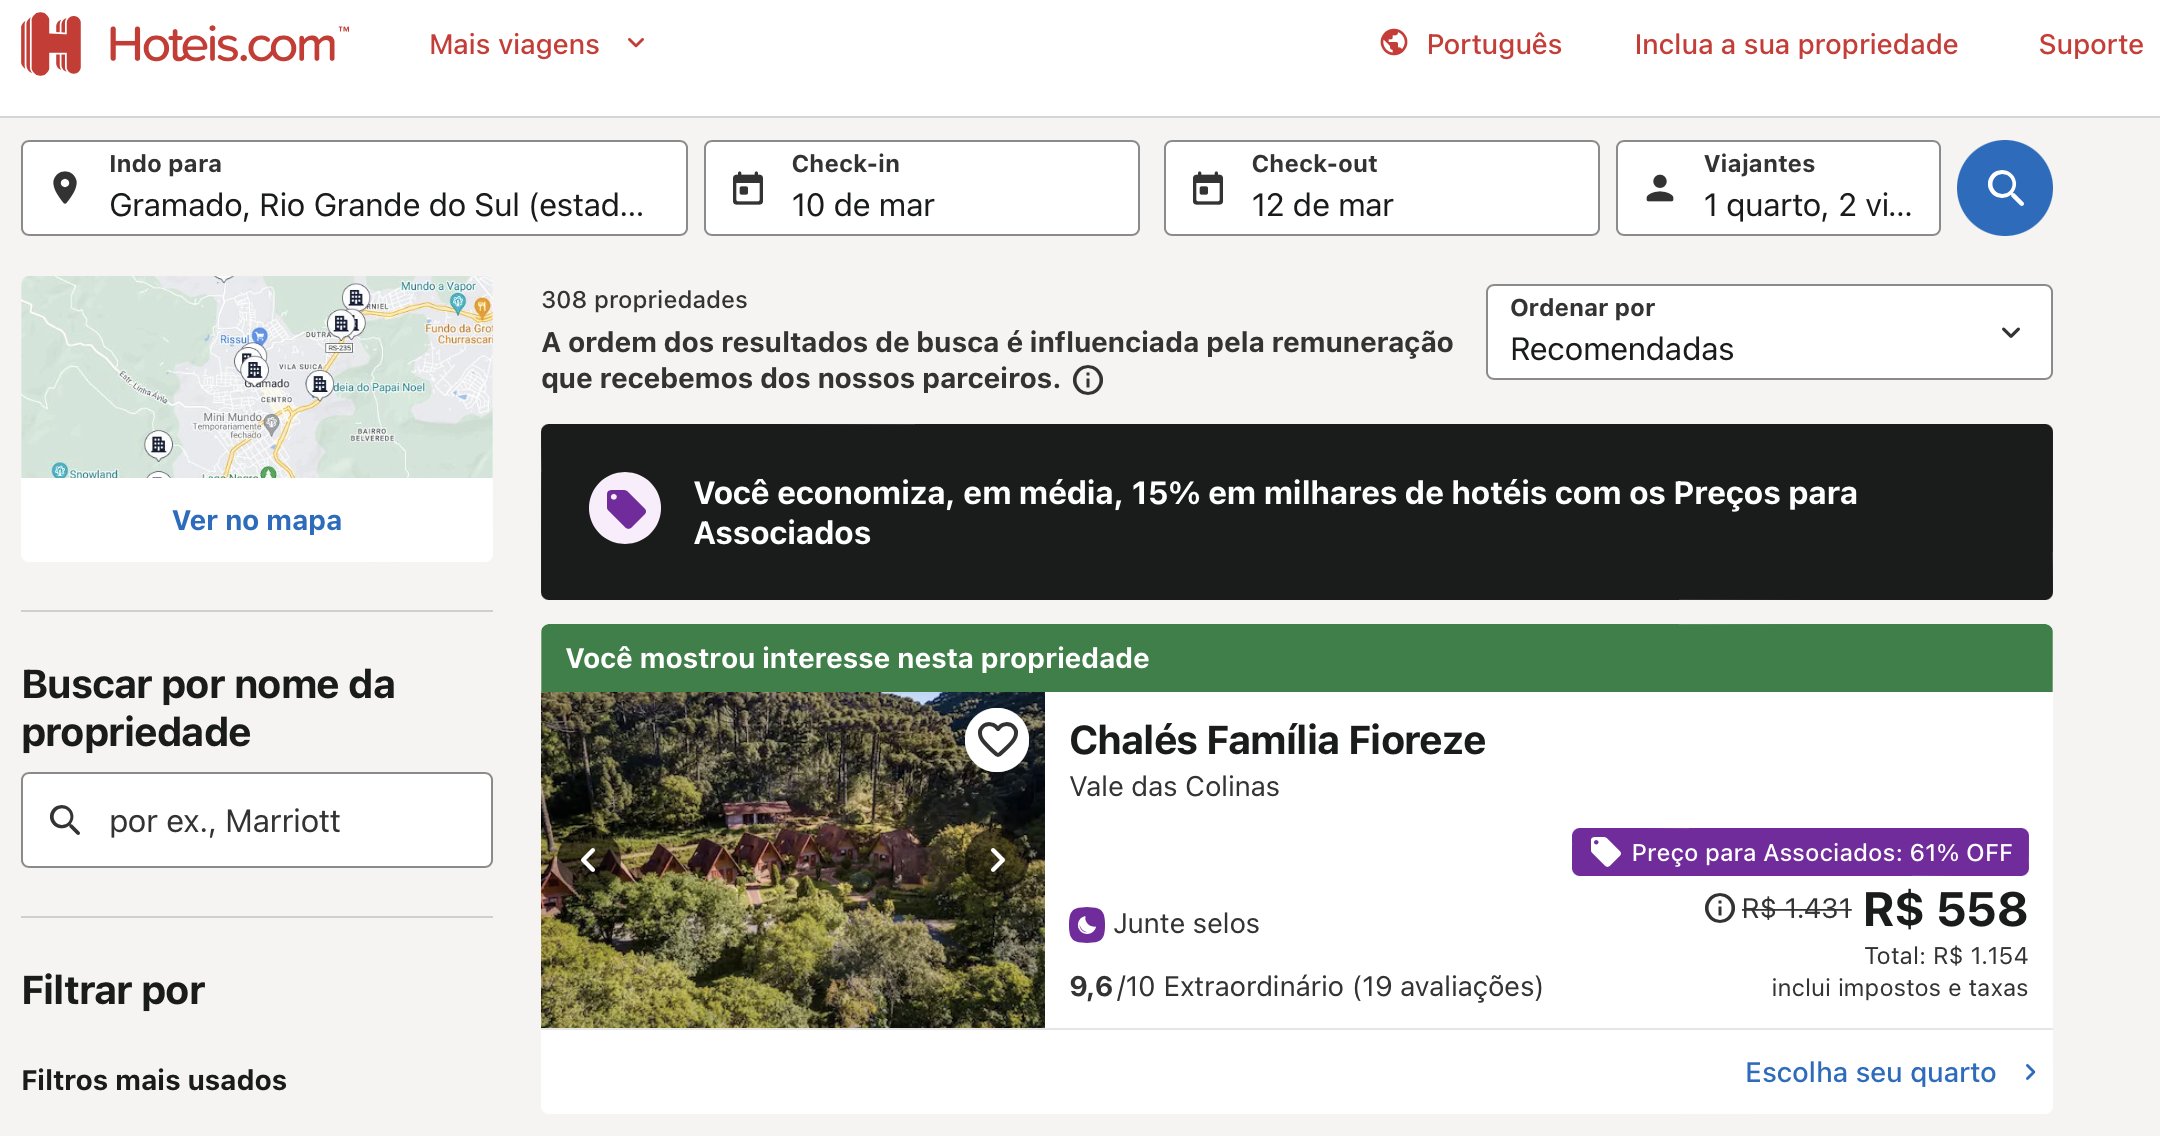Open the Check-out date 12 de mar
This screenshot has height=1136, width=2160.
[x=1381, y=188]
